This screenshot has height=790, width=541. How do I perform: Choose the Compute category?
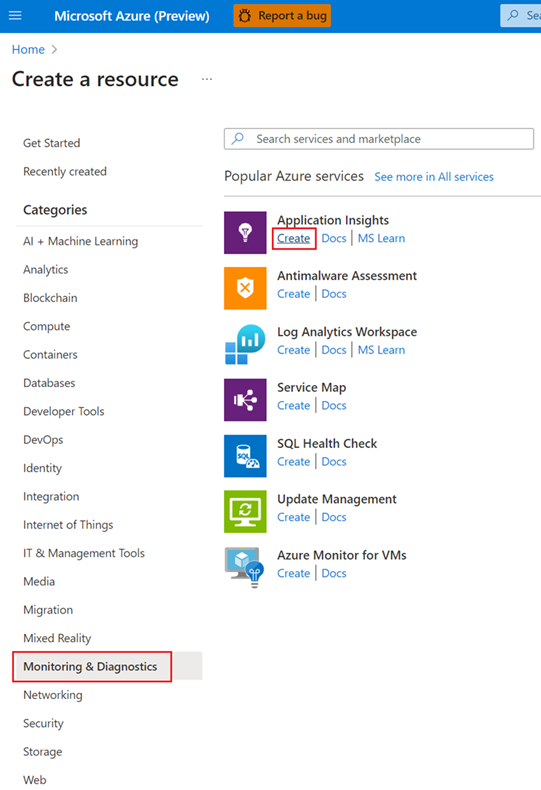[x=46, y=326]
